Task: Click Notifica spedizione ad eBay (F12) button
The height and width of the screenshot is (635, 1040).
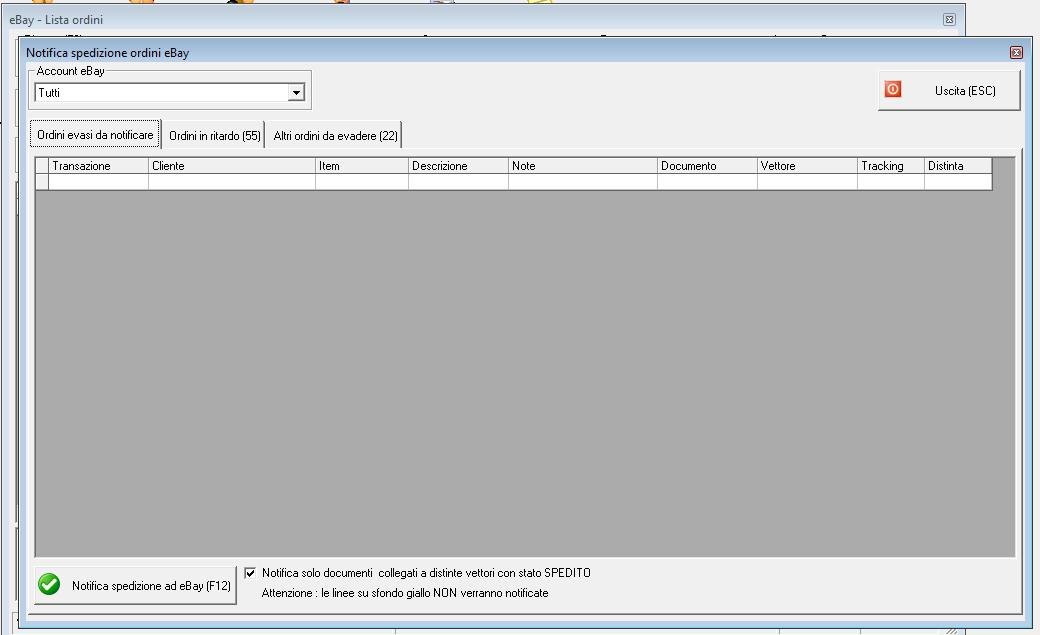Action: (135, 585)
